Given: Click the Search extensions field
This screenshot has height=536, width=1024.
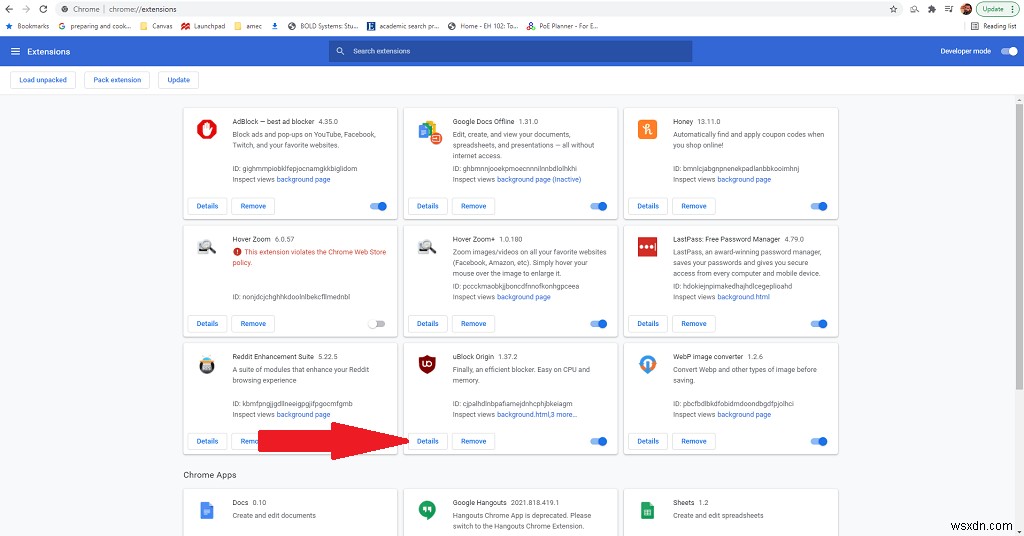Looking at the screenshot, I should 510,51.
